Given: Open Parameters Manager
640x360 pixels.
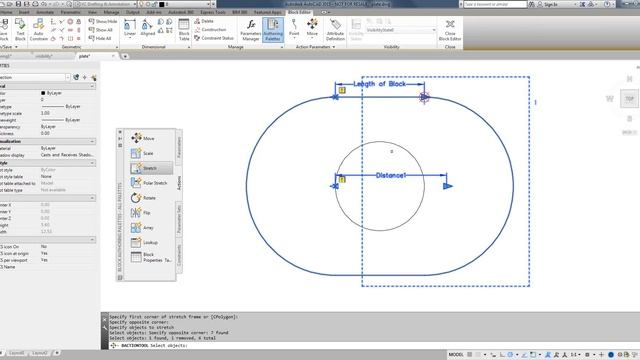Looking at the screenshot, I should point(251,29).
